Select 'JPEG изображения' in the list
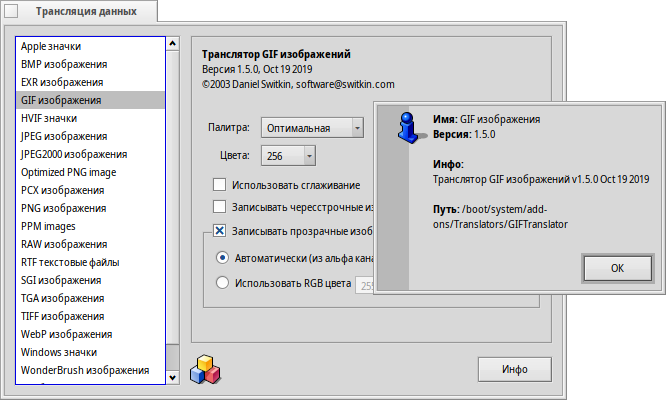666x400 pixels. tap(64, 136)
